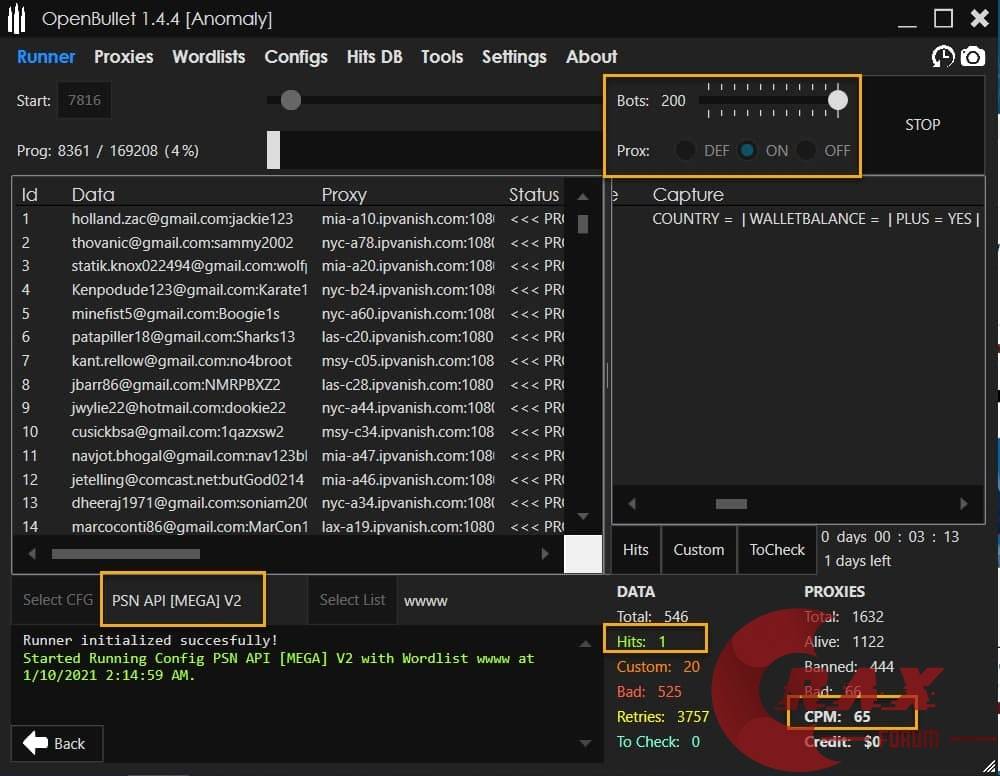Click the Select CFG button
The height and width of the screenshot is (776, 1000).
(x=57, y=599)
